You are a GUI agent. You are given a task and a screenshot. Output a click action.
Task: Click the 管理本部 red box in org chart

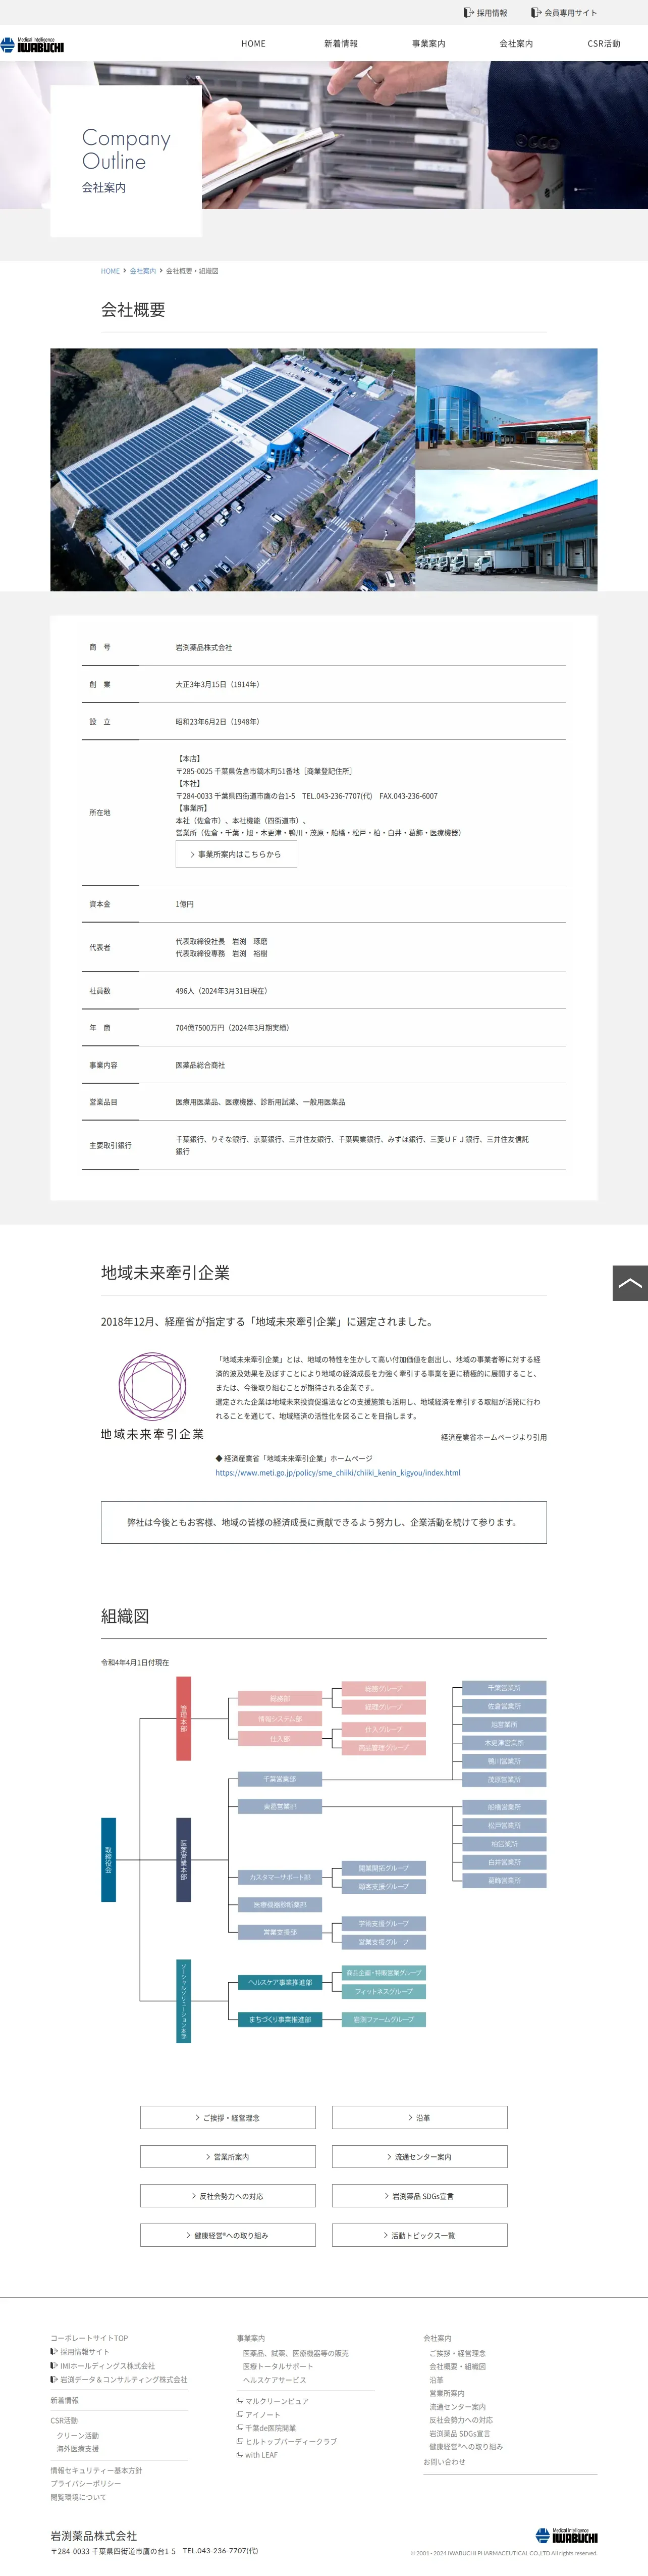184,1718
